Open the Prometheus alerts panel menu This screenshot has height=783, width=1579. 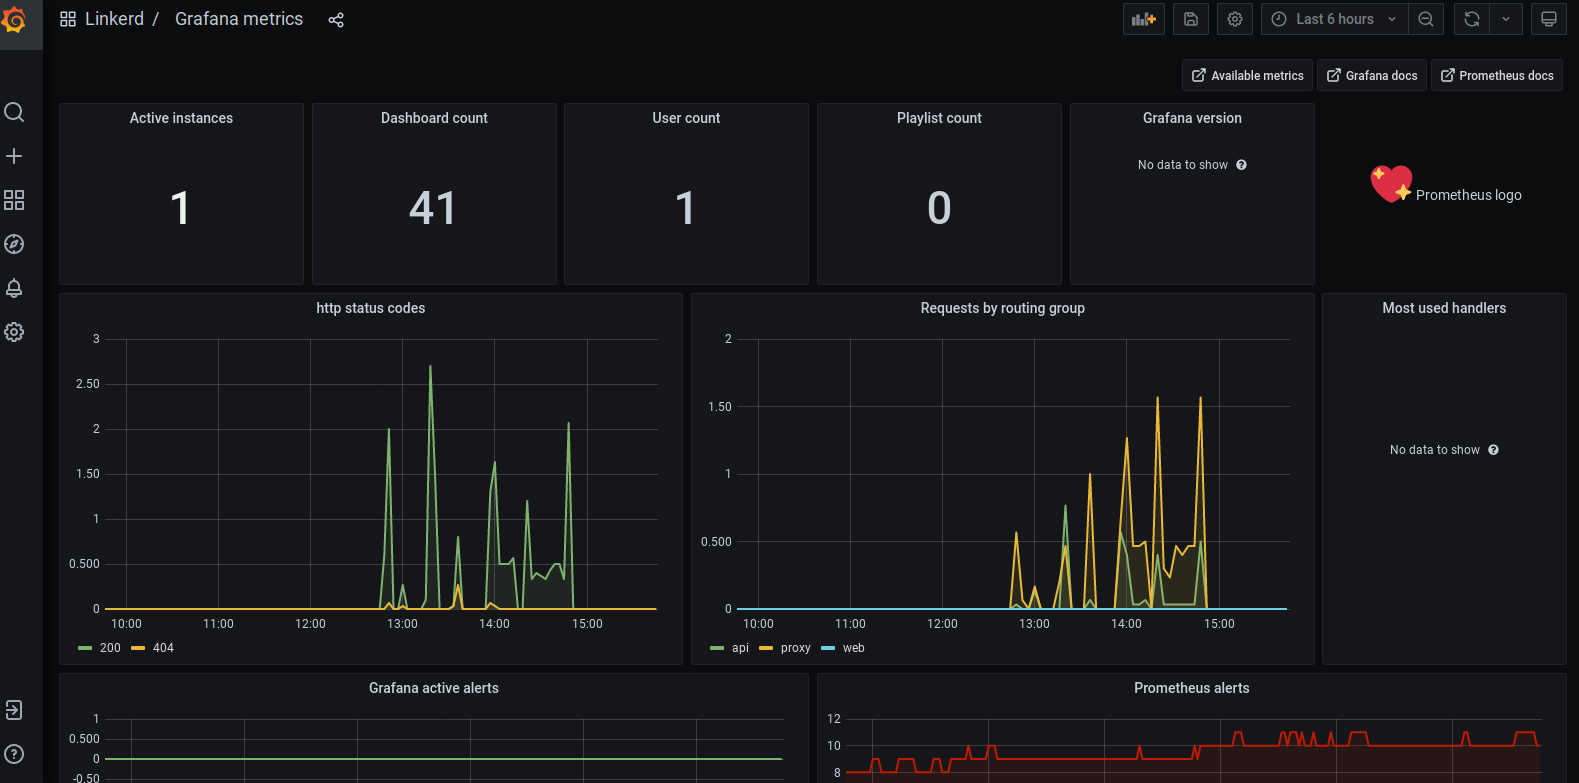pyautogui.click(x=1192, y=688)
